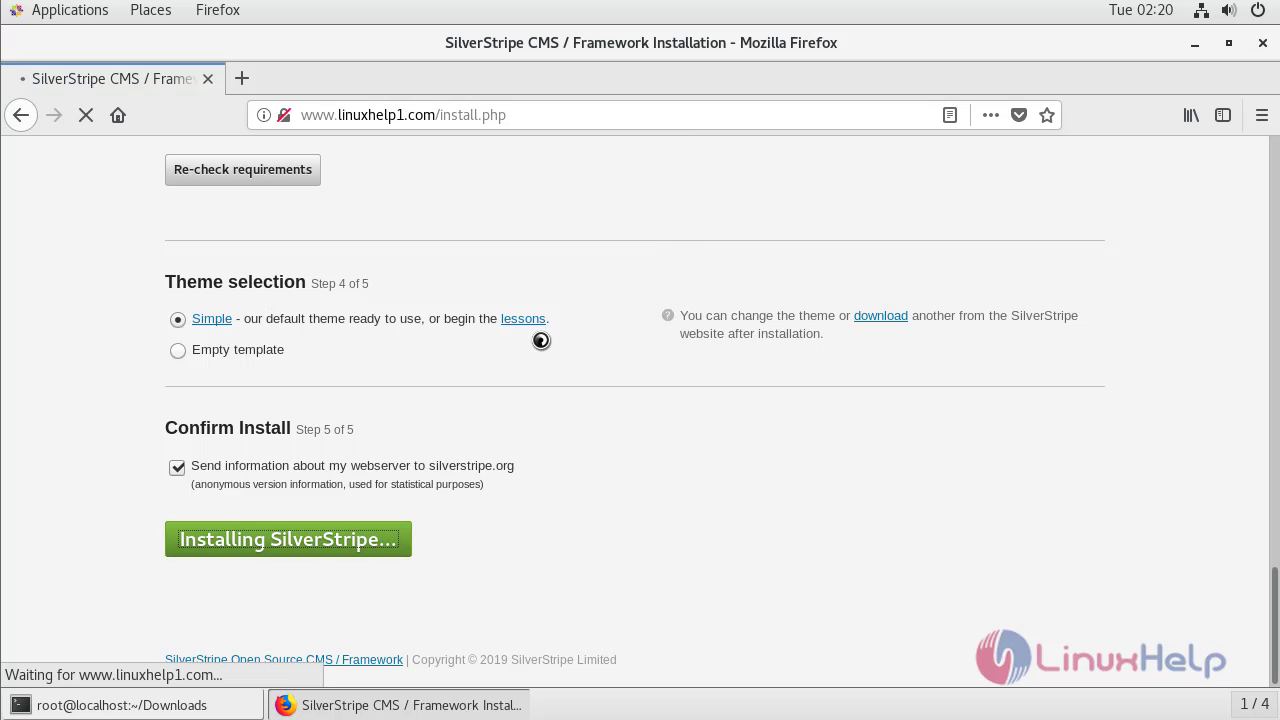Select the Simple theme radio button
This screenshot has height=720, width=1280.
[x=178, y=320]
